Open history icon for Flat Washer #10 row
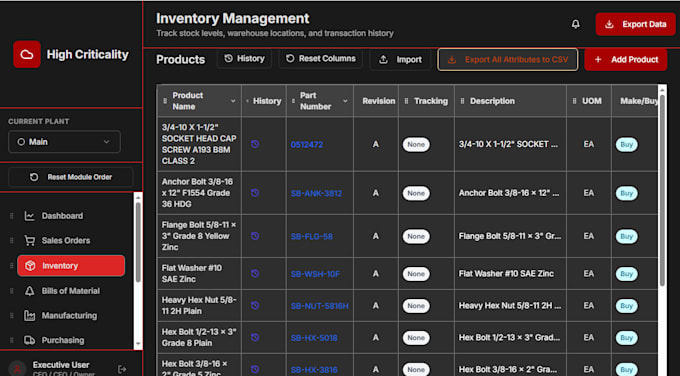 (x=255, y=273)
